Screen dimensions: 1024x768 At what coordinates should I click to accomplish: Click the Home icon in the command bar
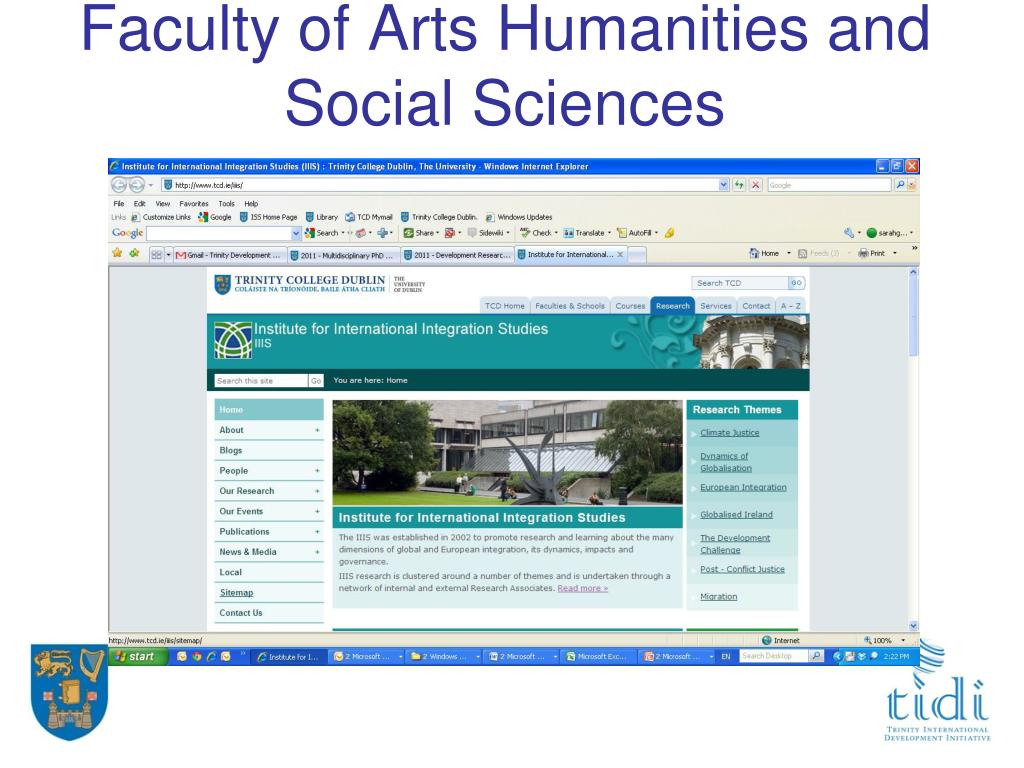pos(754,253)
